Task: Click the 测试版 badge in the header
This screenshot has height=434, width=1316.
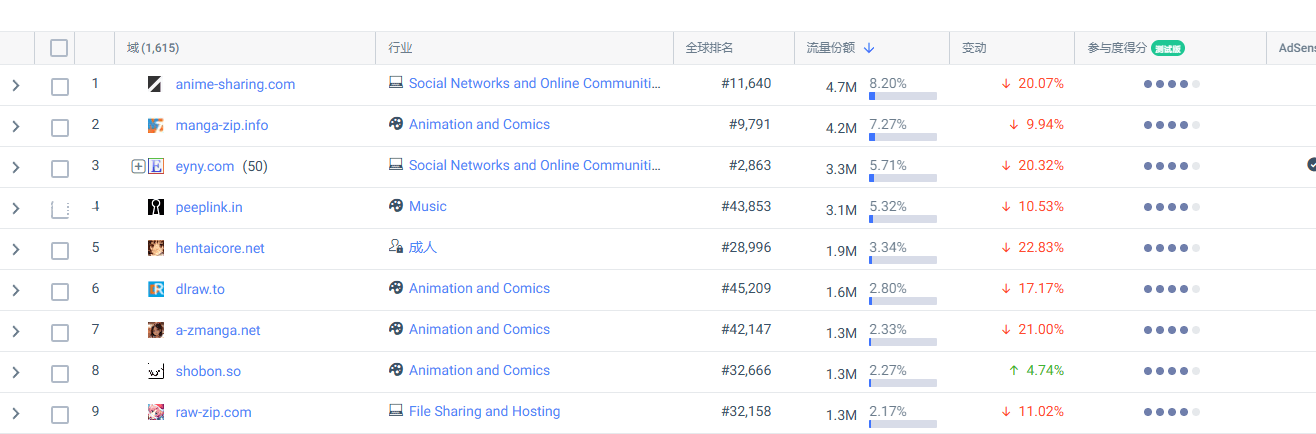Action: click(1168, 48)
